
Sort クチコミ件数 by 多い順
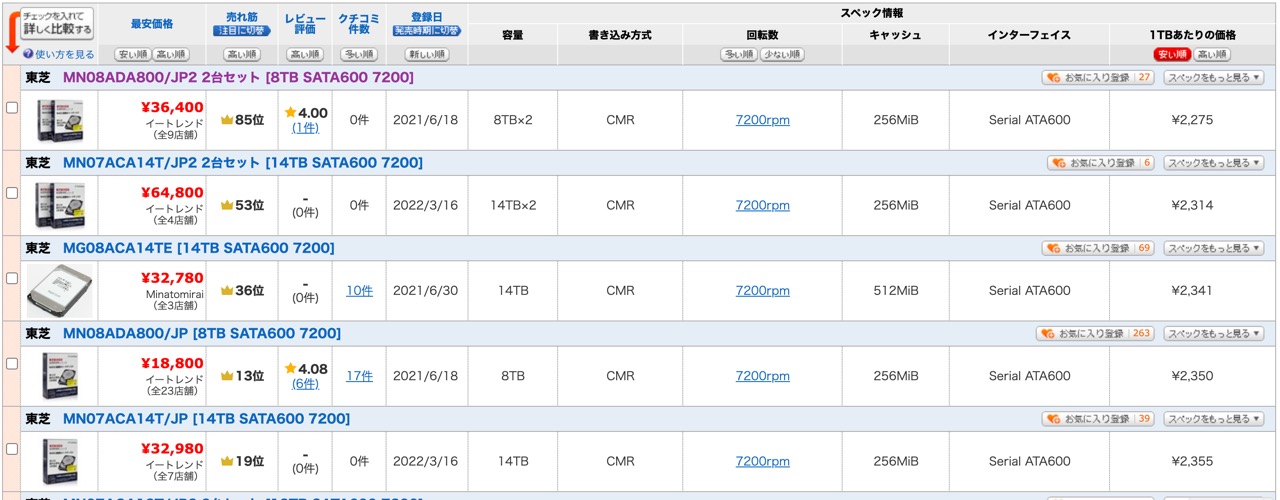[359, 54]
